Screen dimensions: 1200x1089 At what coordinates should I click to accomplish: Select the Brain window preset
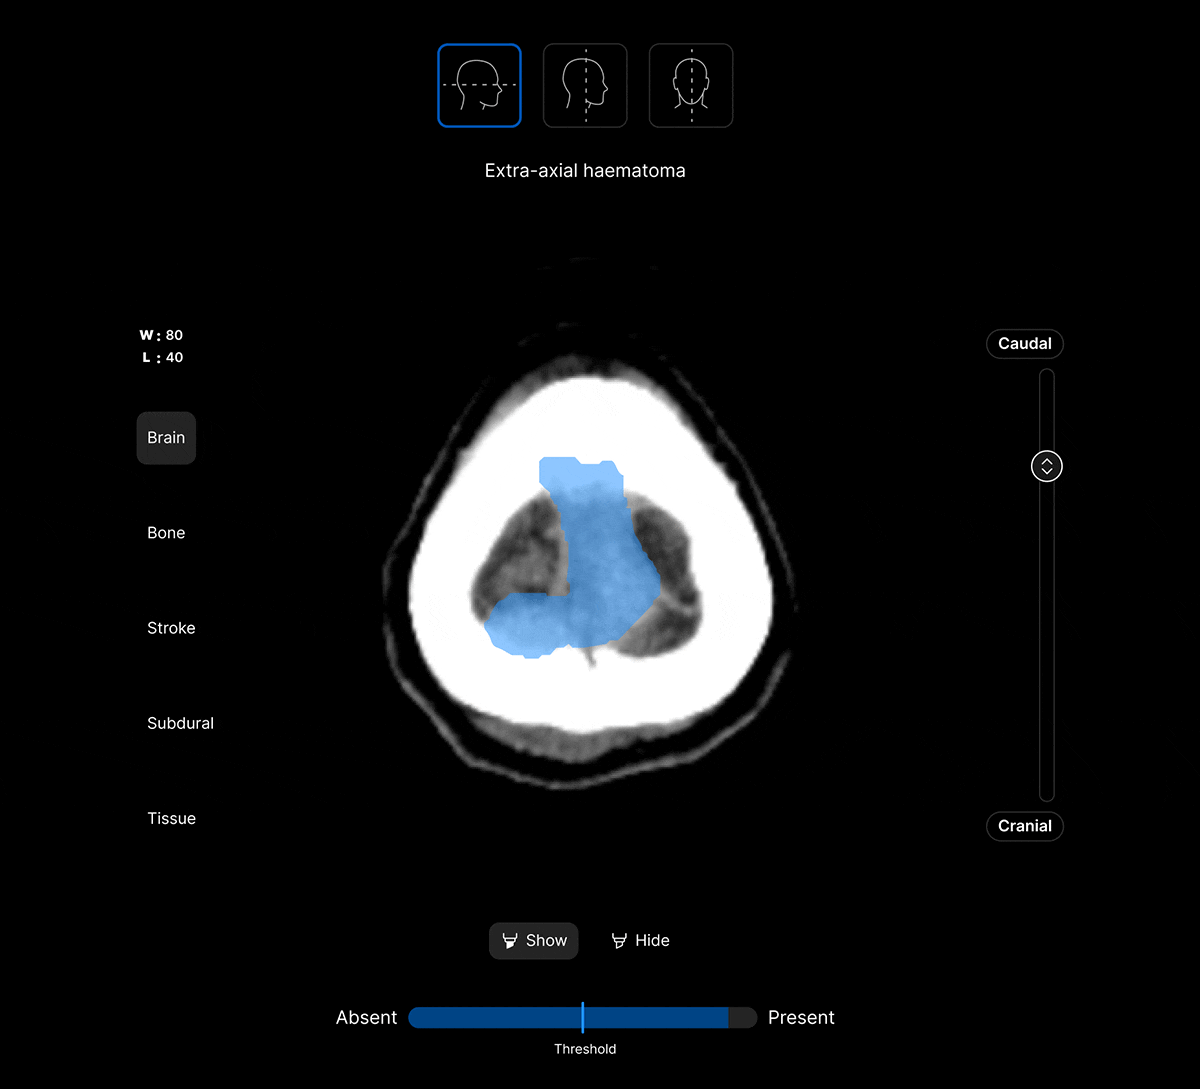pos(166,438)
